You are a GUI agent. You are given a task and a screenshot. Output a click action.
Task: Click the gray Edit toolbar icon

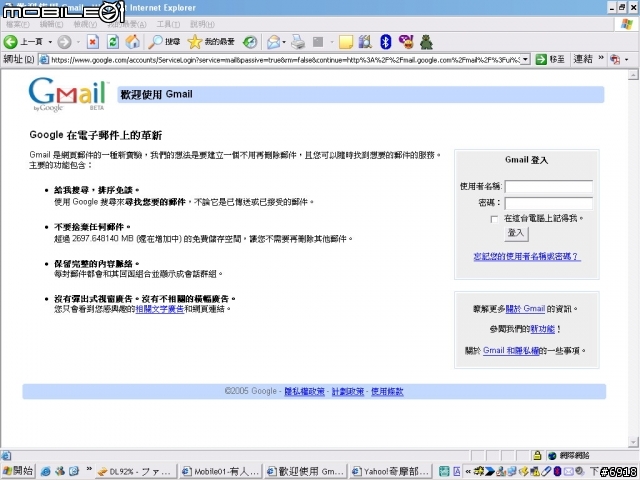318,42
